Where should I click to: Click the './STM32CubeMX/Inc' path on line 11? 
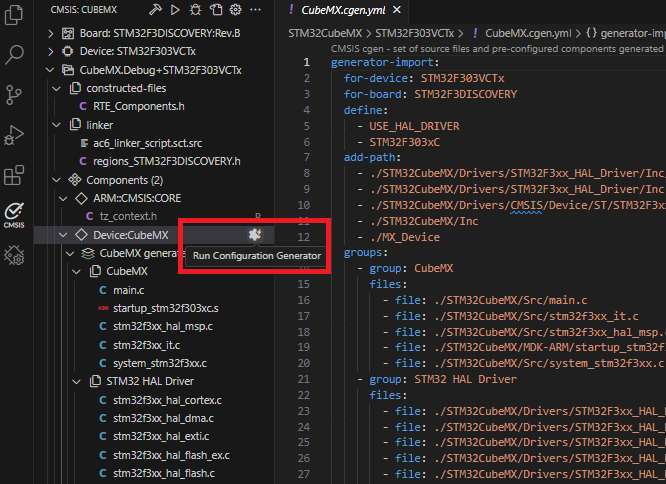(x=423, y=221)
